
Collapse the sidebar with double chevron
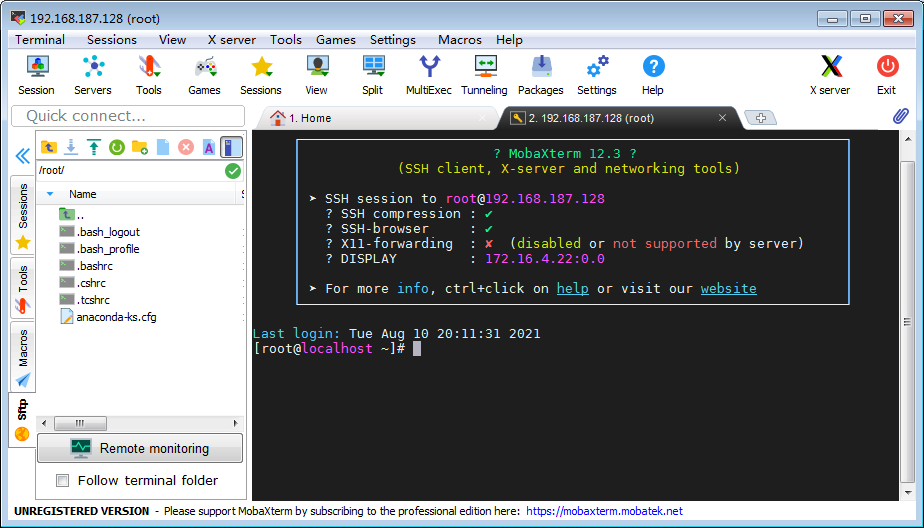click(x=22, y=156)
